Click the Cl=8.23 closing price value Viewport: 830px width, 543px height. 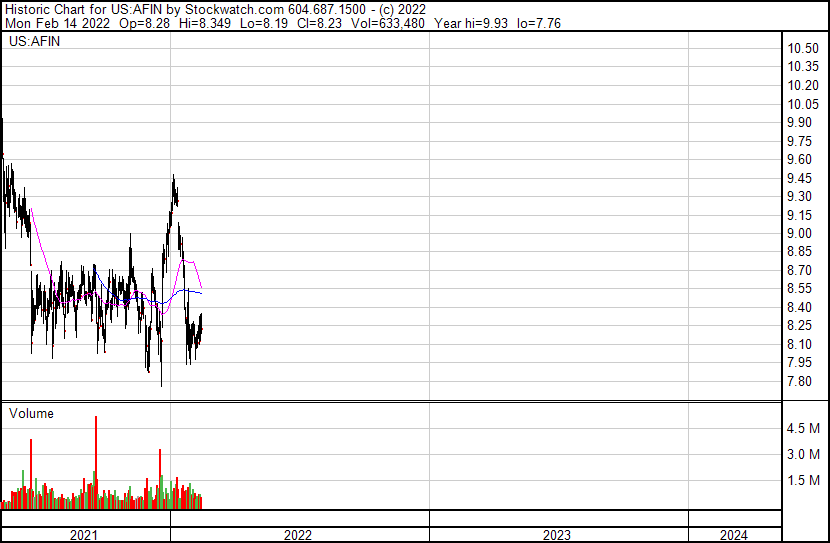click(319, 23)
